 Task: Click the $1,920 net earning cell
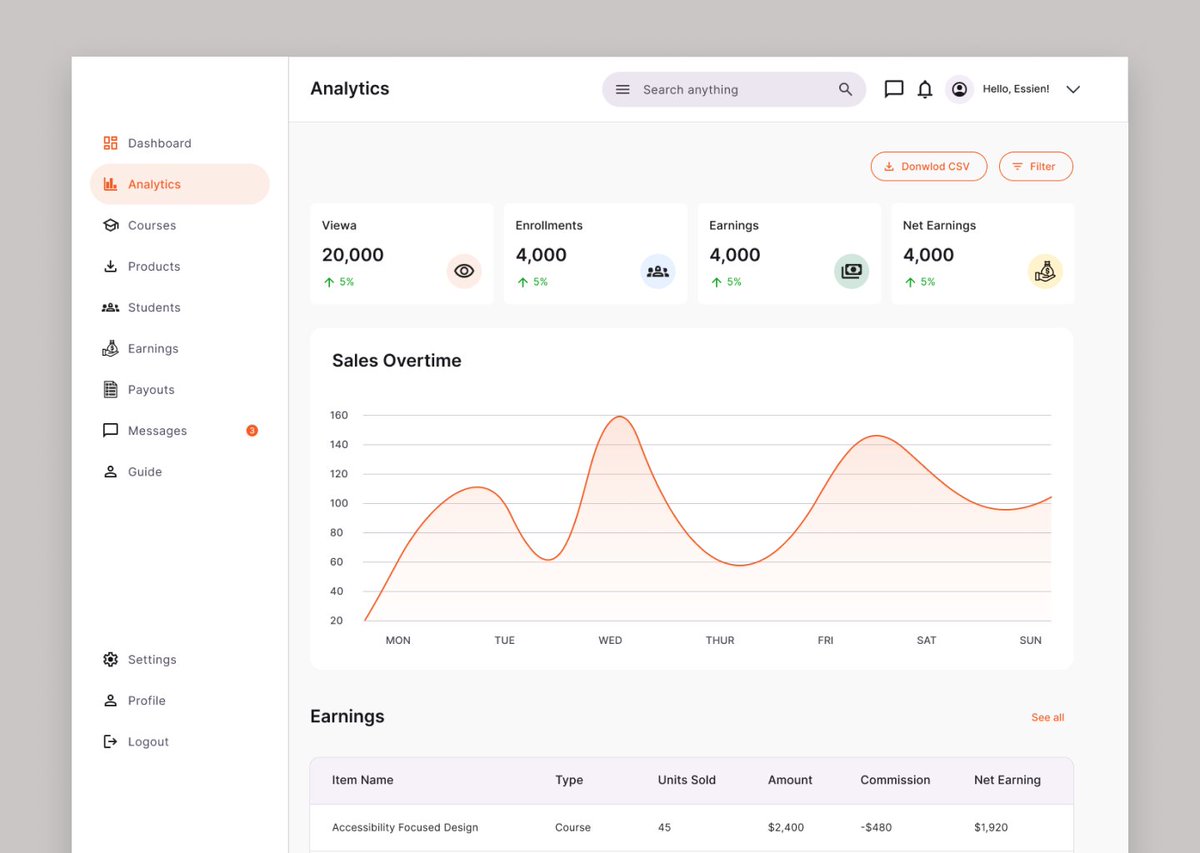(991, 827)
